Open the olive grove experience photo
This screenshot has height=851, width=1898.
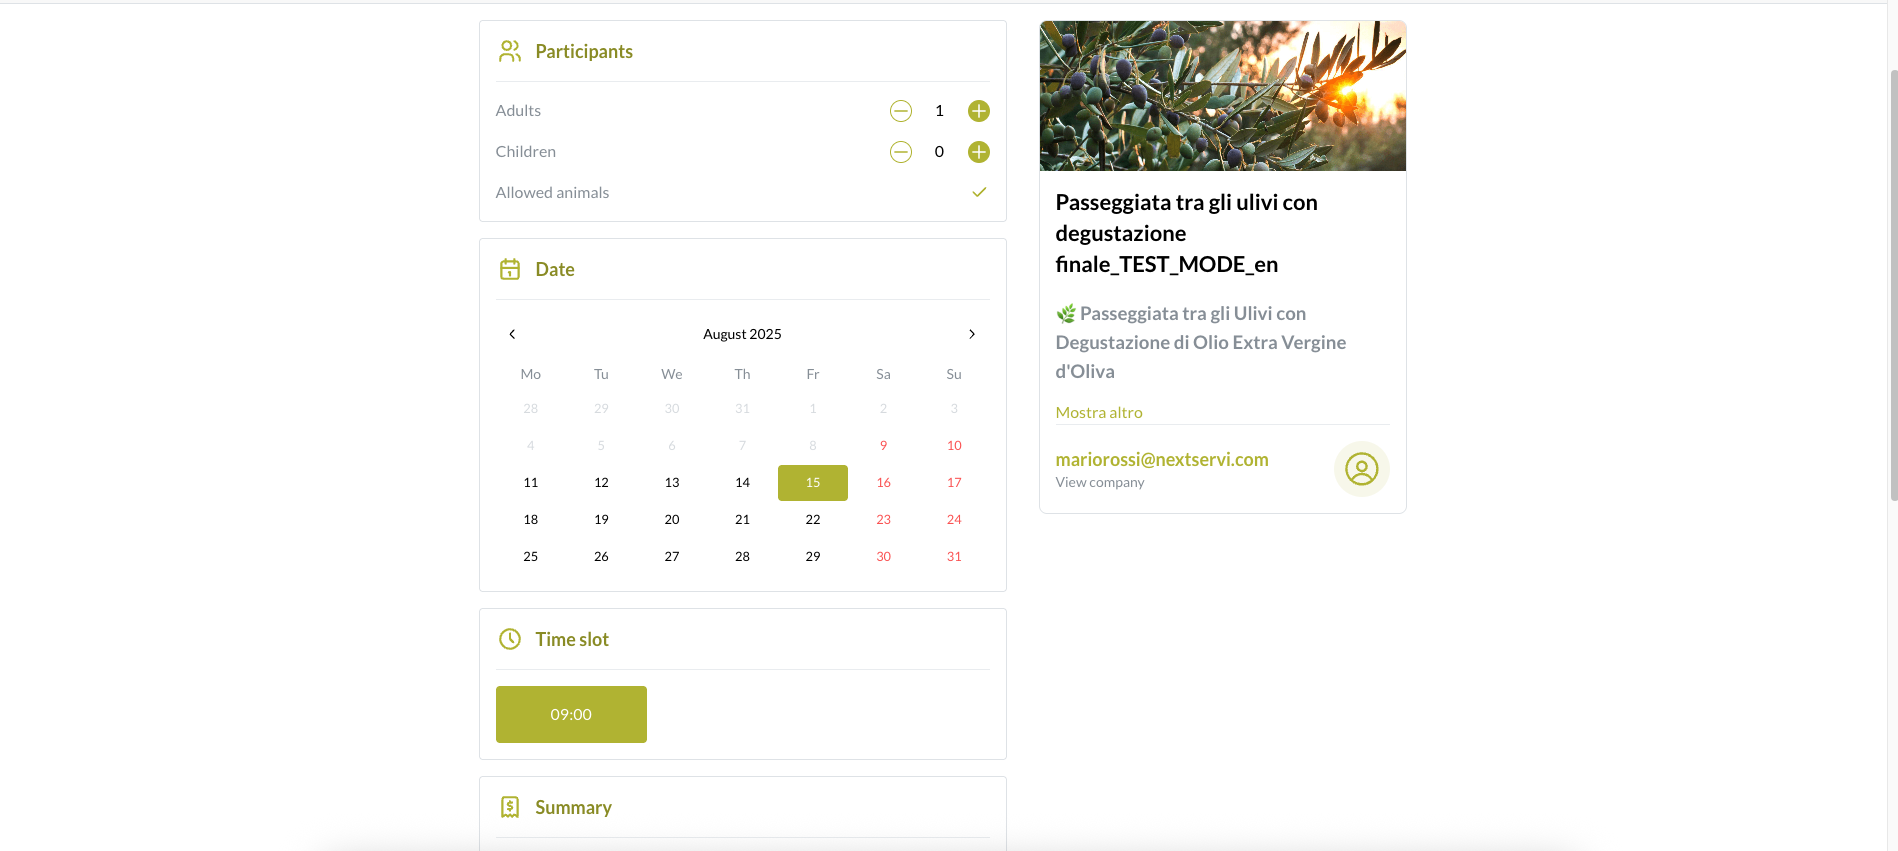pos(1222,96)
